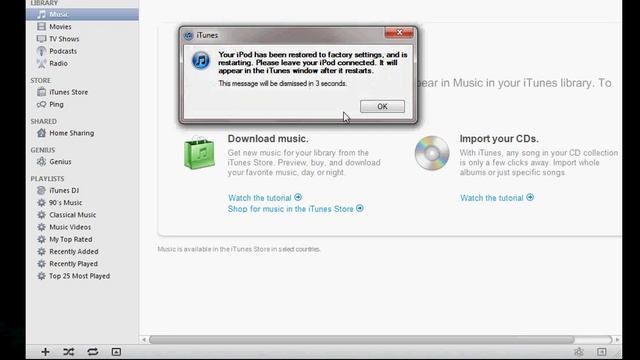The width and height of the screenshot is (640, 360).
Task: Click the Classical Music gear icon
Action: pyautogui.click(x=41, y=215)
